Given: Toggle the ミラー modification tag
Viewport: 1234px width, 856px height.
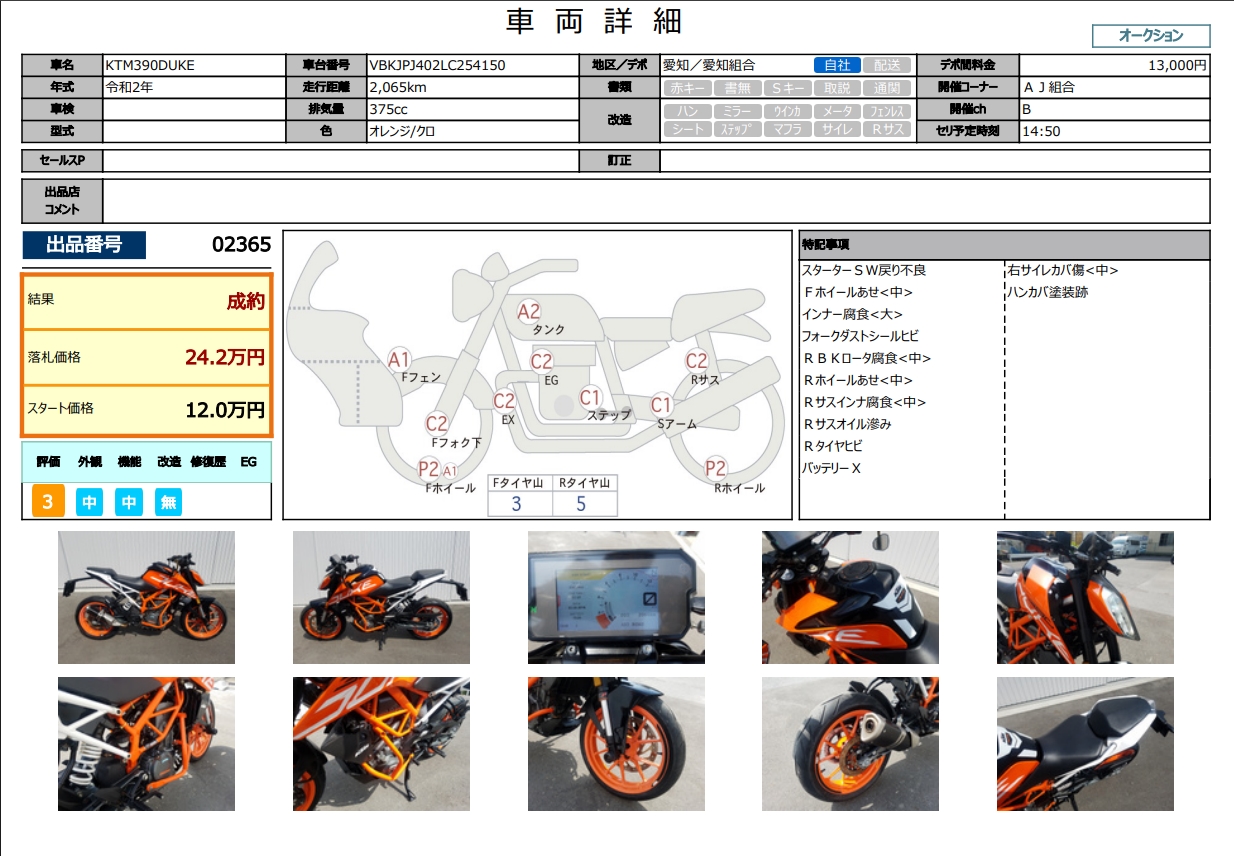Looking at the screenshot, I should tap(737, 111).
